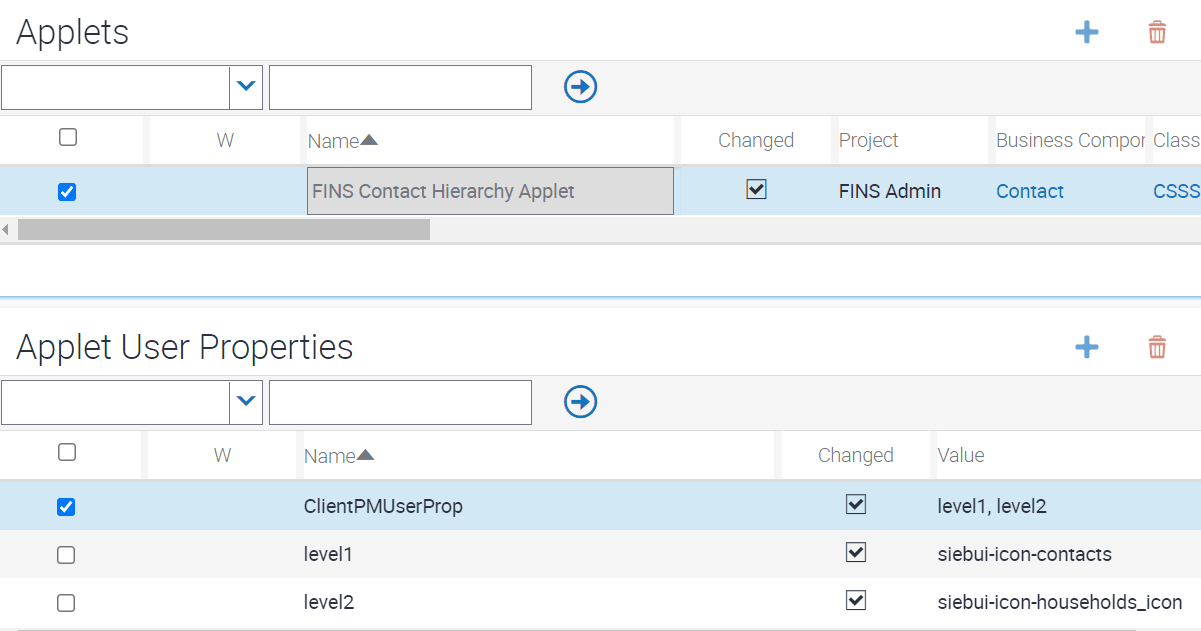Screen dimensions: 1201x631
Task: Open the Contact business component link
Action: tap(1030, 192)
